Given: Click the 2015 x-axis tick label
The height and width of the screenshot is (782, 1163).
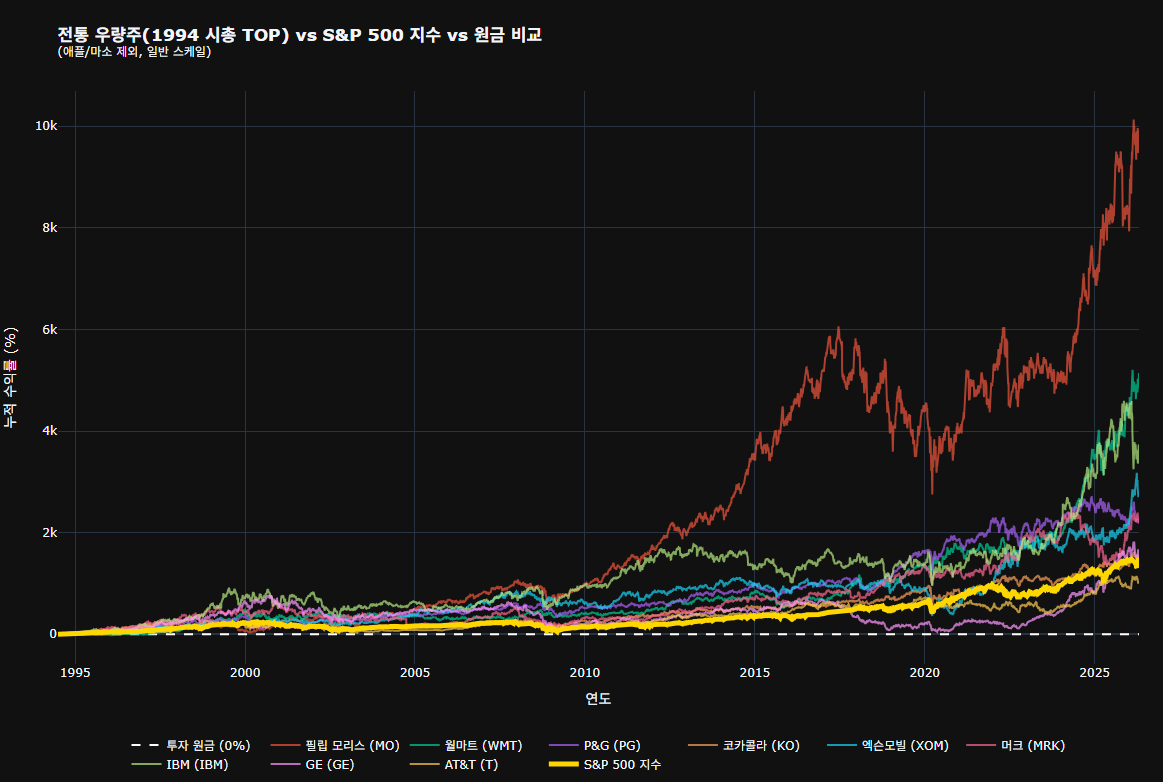Looking at the screenshot, I should click(x=754, y=673).
